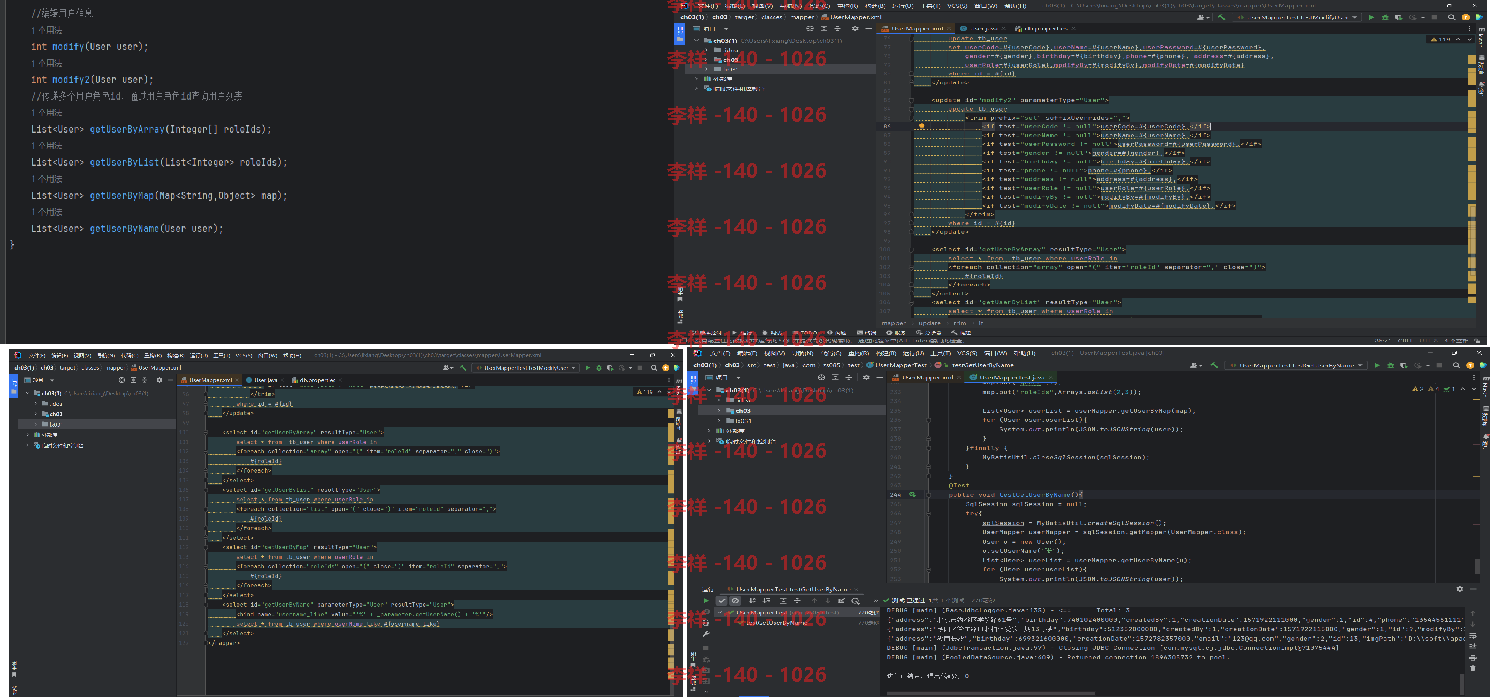
Task: Run the configuration in the bottom-right IDE window
Action: point(1377,365)
